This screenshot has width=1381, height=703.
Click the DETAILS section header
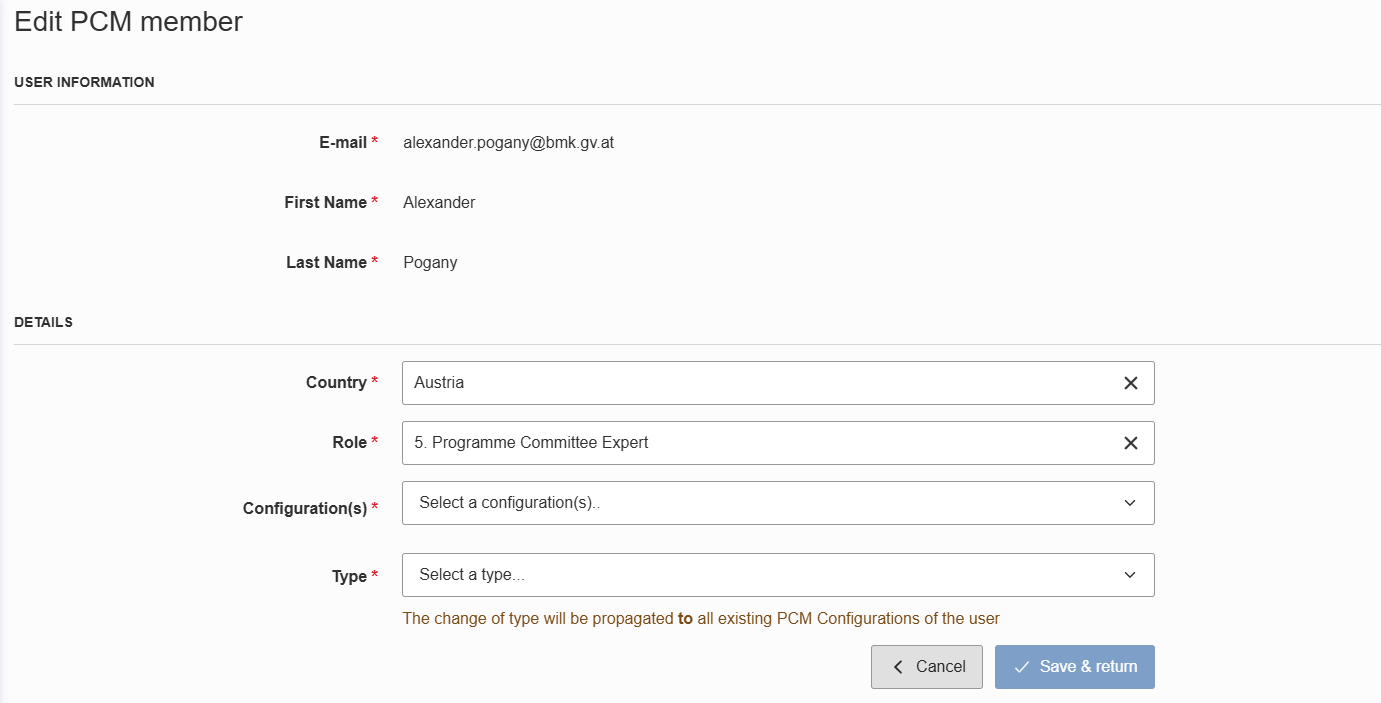click(x=43, y=322)
